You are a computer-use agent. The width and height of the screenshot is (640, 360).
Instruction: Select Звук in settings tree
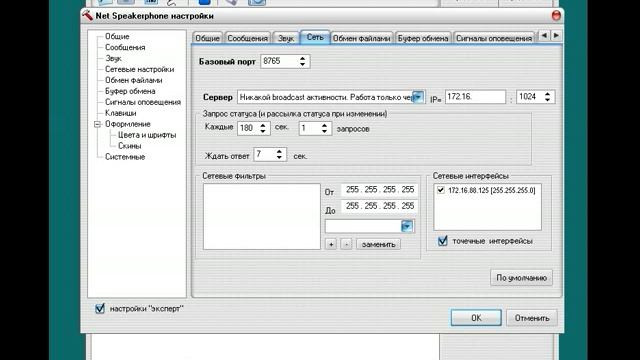tap(113, 58)
